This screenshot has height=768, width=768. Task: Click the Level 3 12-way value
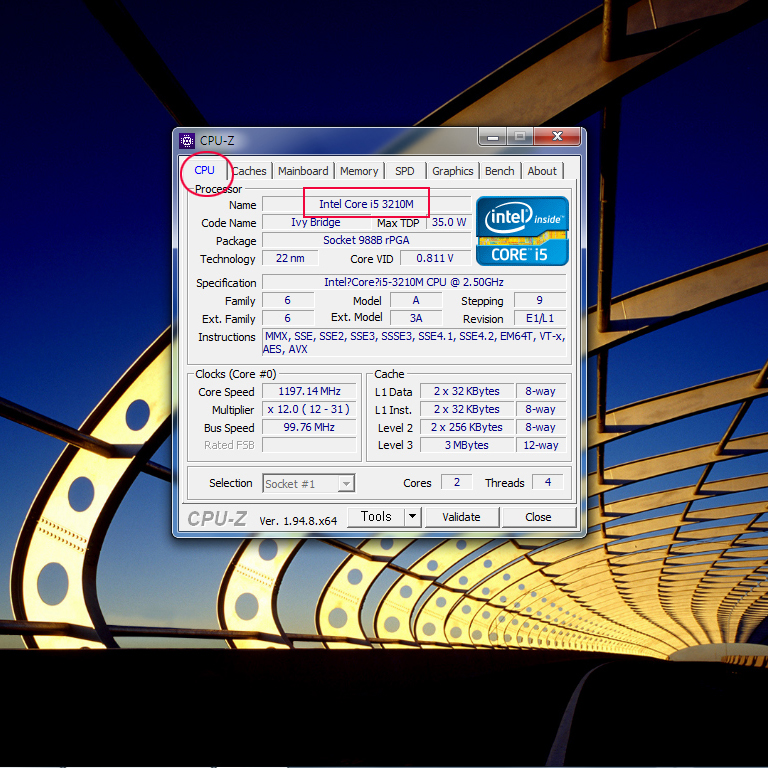tap(541, 445)
